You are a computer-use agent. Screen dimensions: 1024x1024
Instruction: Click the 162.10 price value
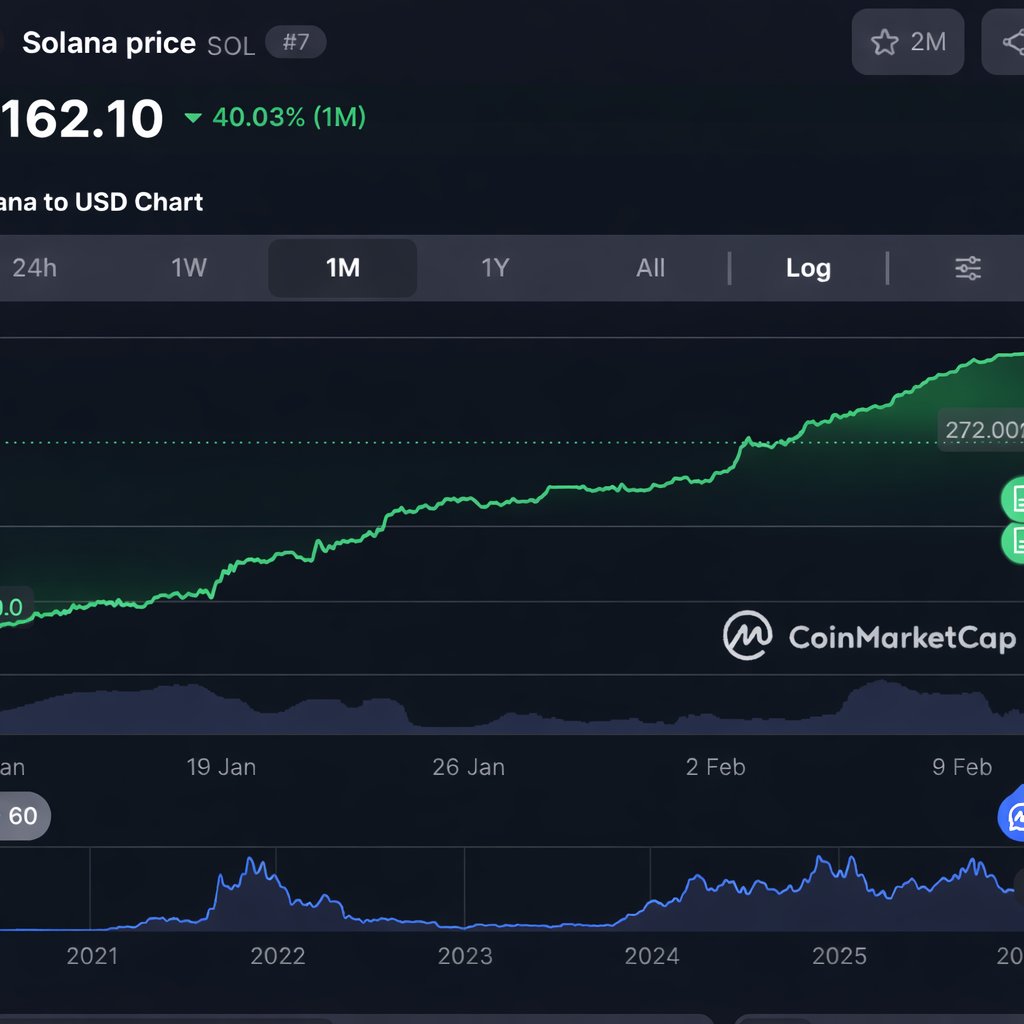pos(82,119)
